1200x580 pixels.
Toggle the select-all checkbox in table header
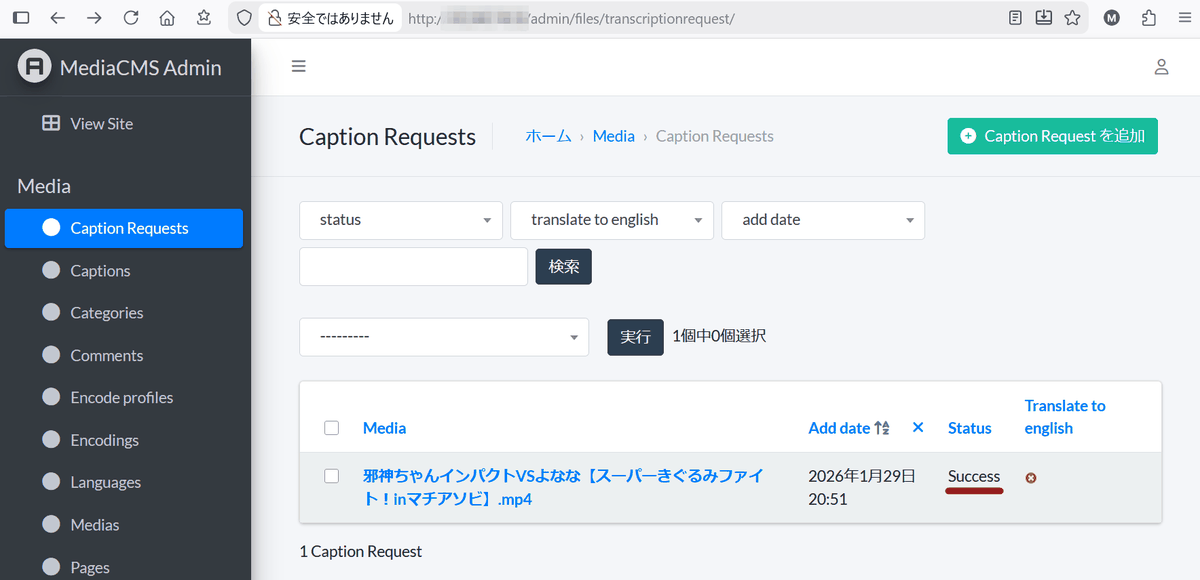pyautogui.click(x=332, y=428)
